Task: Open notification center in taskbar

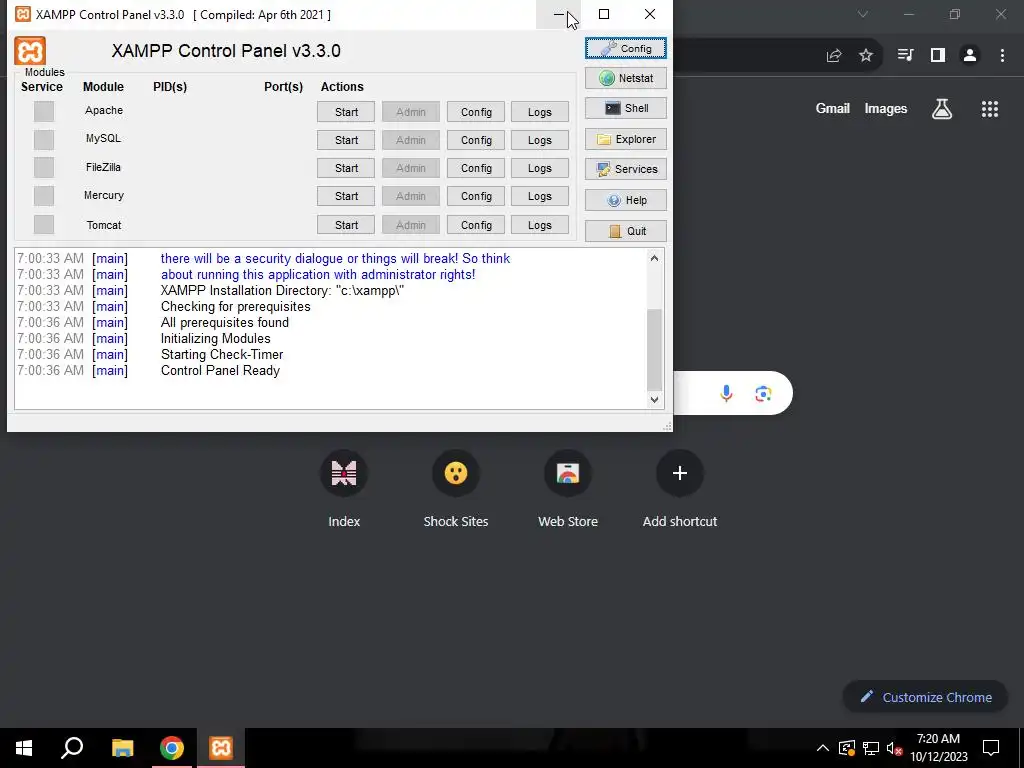Action: coord(991,748)
